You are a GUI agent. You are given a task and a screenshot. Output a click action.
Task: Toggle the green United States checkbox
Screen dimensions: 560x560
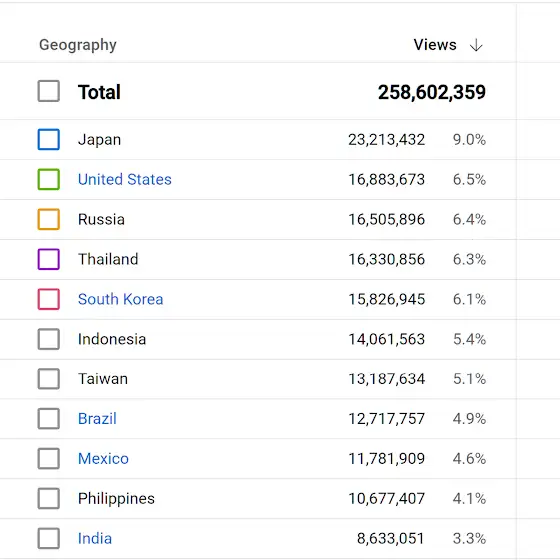click(49, 179)
